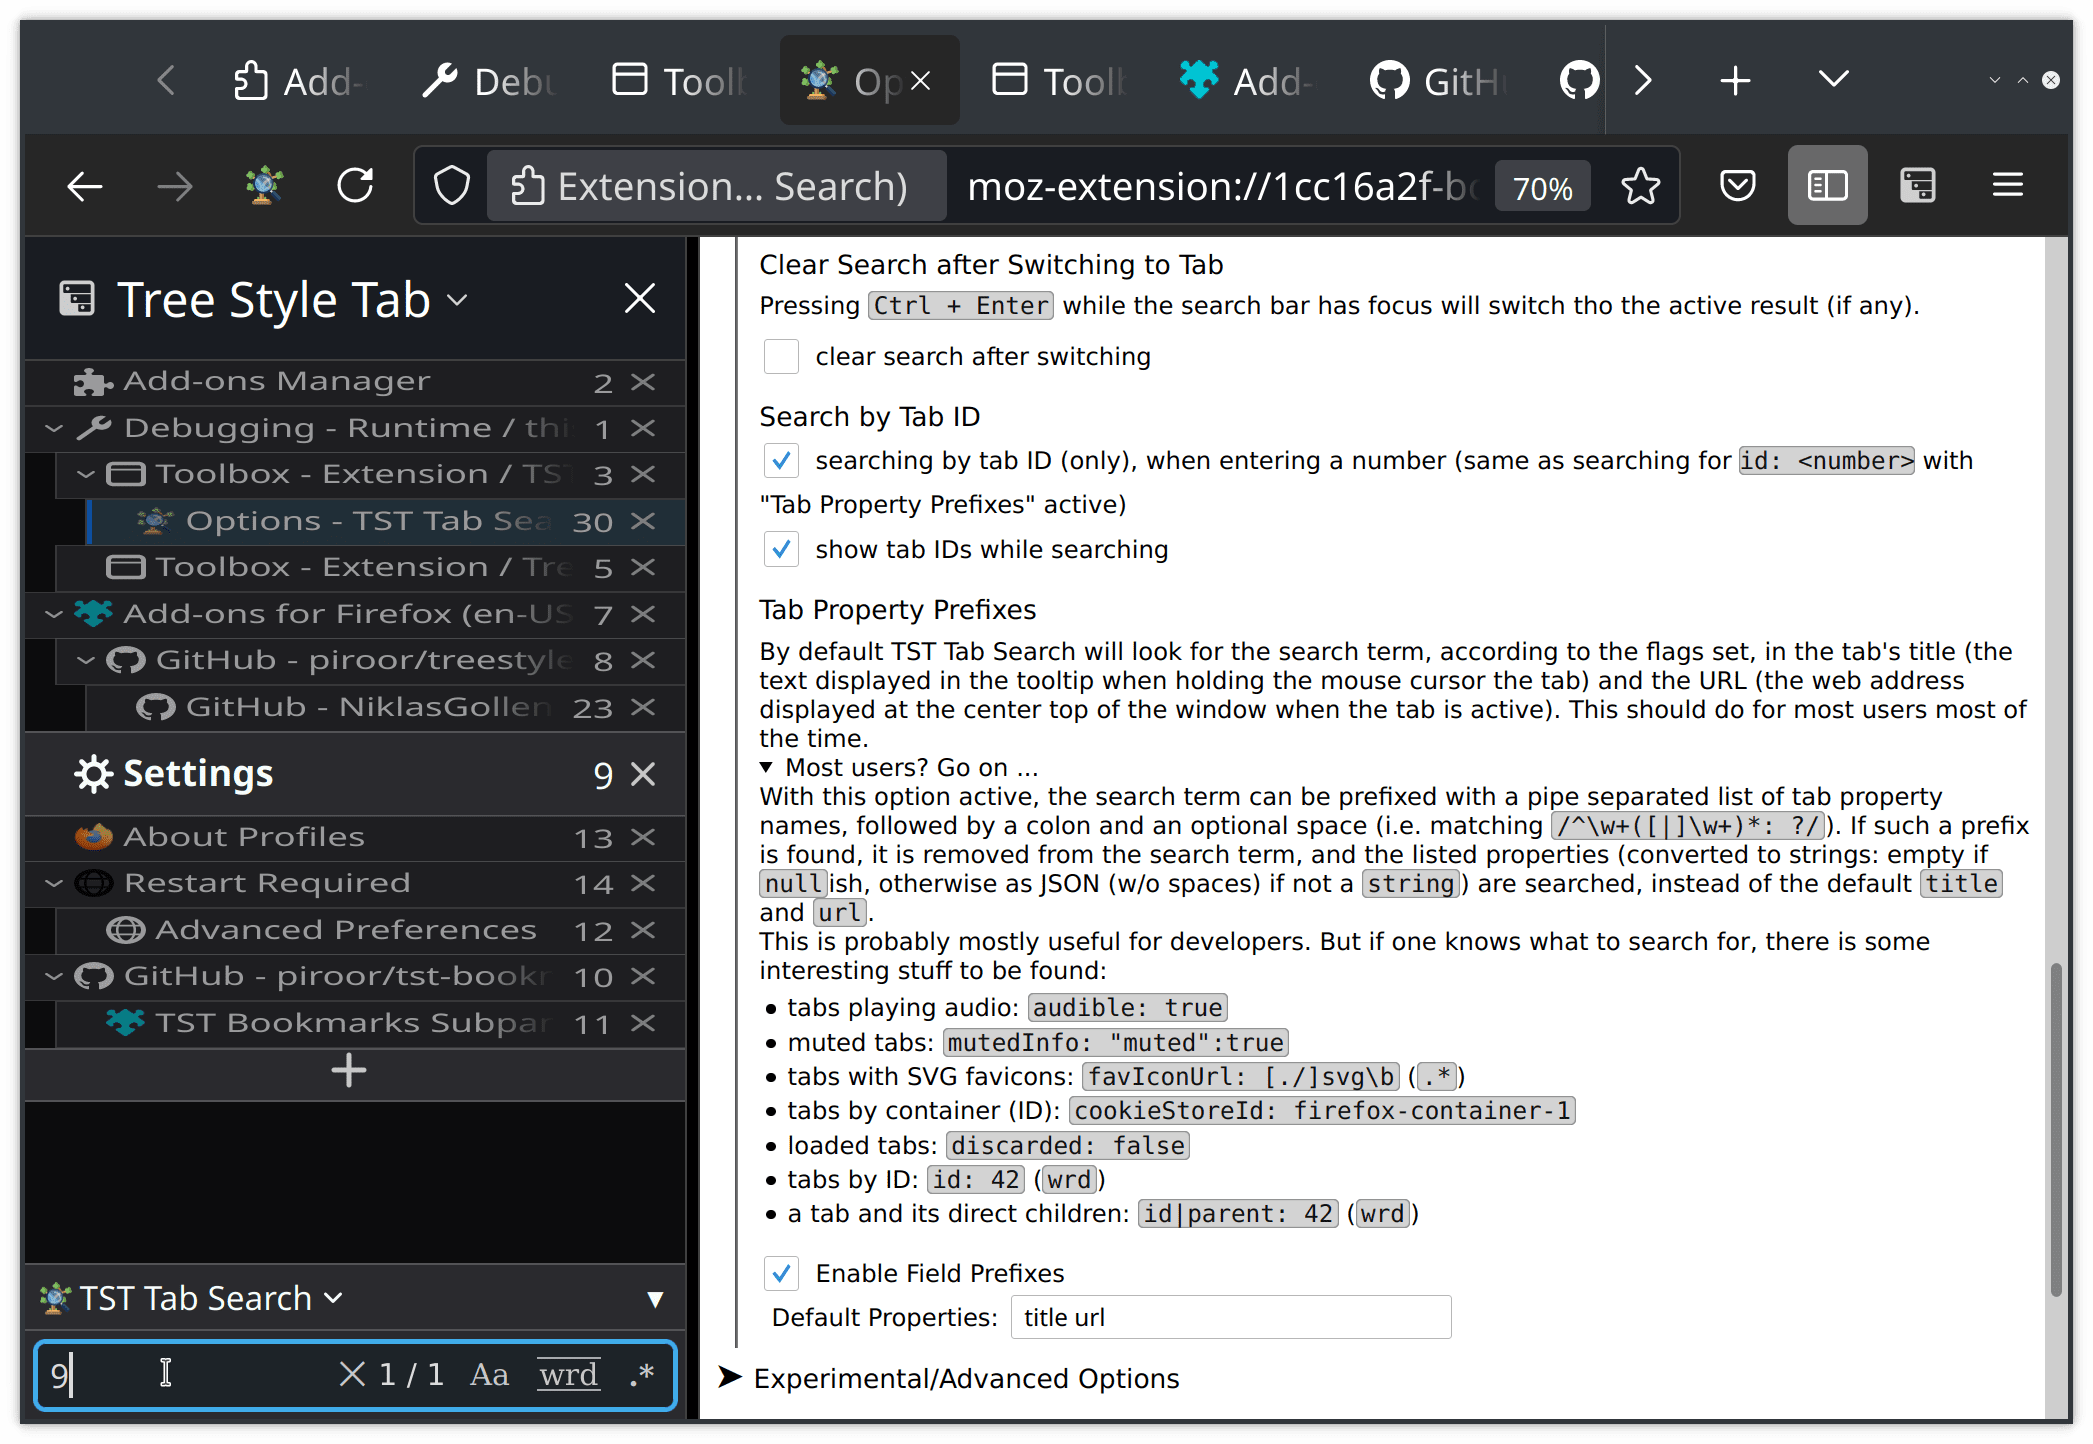Click the TST Tab Search icon near back button
2093x1444 pixels.
265,187
